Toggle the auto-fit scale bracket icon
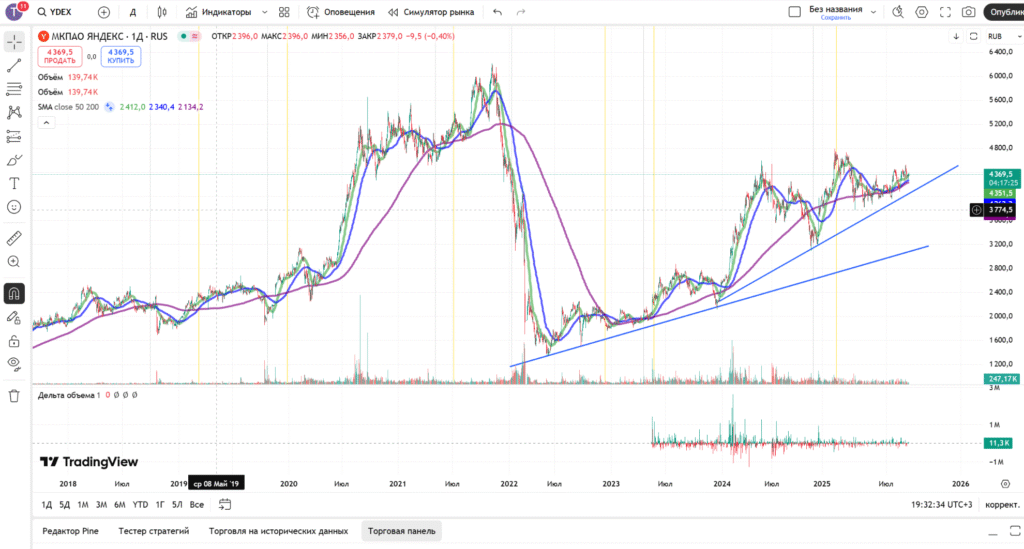Screen dimensions: 1024x549 [x=973, y=37]
